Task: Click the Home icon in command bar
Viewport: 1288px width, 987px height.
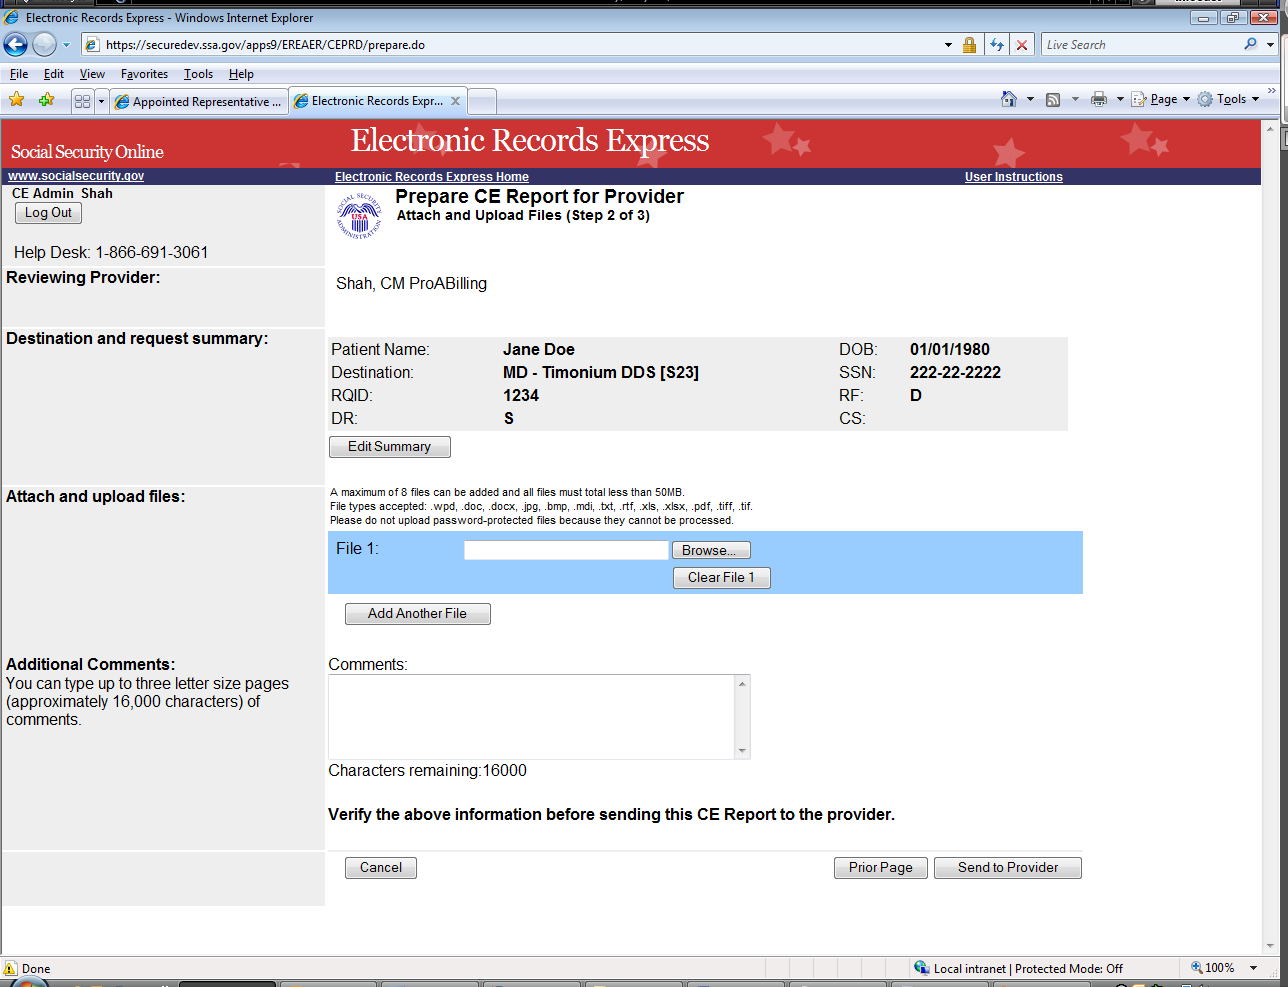Action: 1009,99
